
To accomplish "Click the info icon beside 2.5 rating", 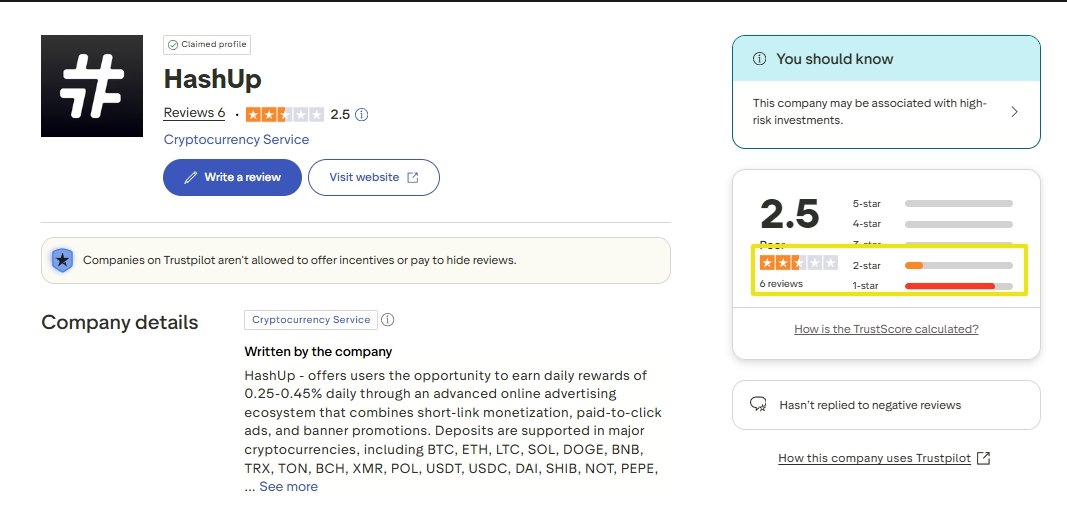I will click(x=362, y=114).
